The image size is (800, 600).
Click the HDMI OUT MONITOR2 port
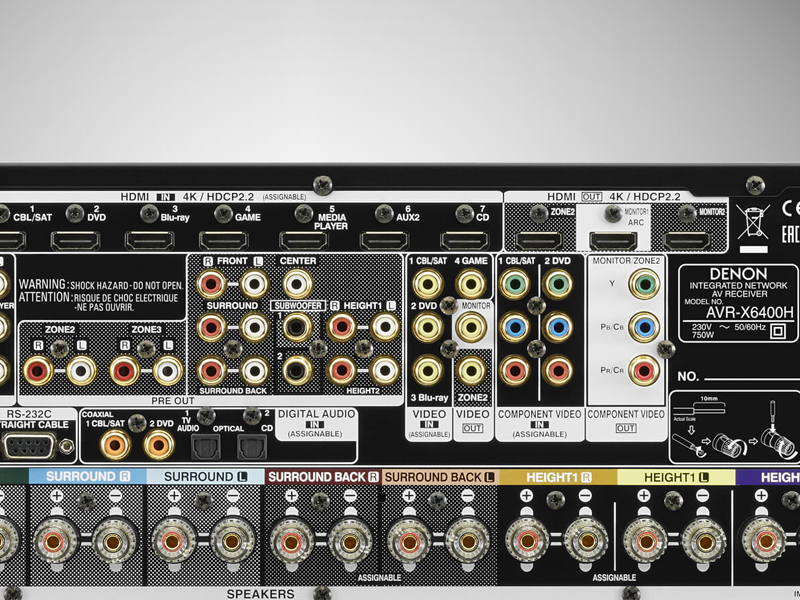click(687, 240)
